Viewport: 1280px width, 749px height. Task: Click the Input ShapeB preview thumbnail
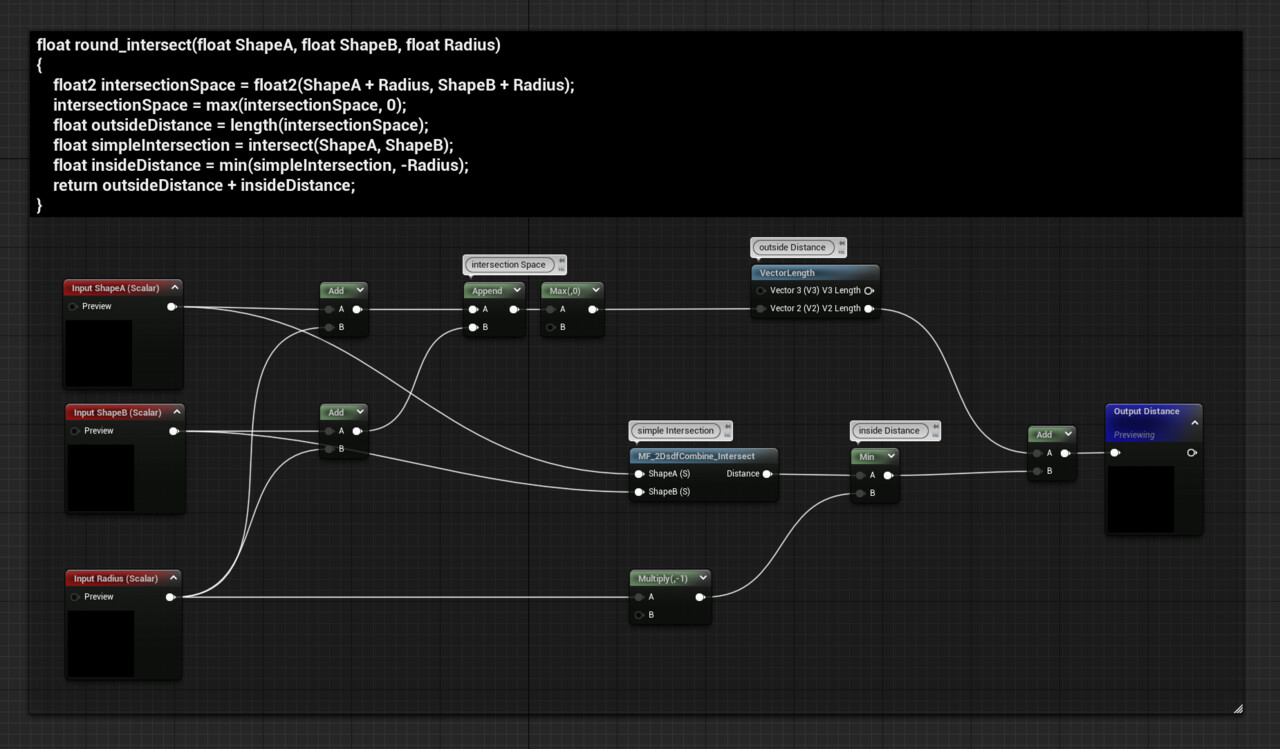[100, 477]
